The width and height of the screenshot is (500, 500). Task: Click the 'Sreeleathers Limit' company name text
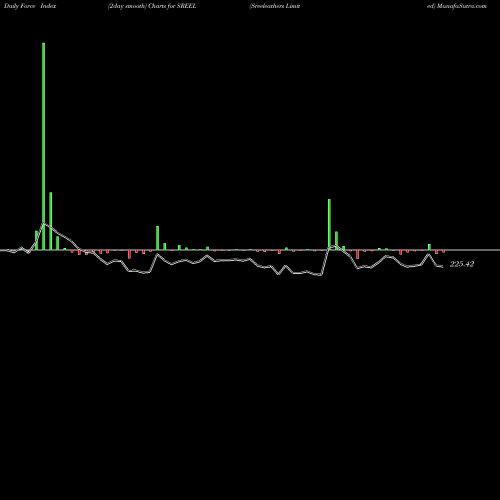(275, 6)
